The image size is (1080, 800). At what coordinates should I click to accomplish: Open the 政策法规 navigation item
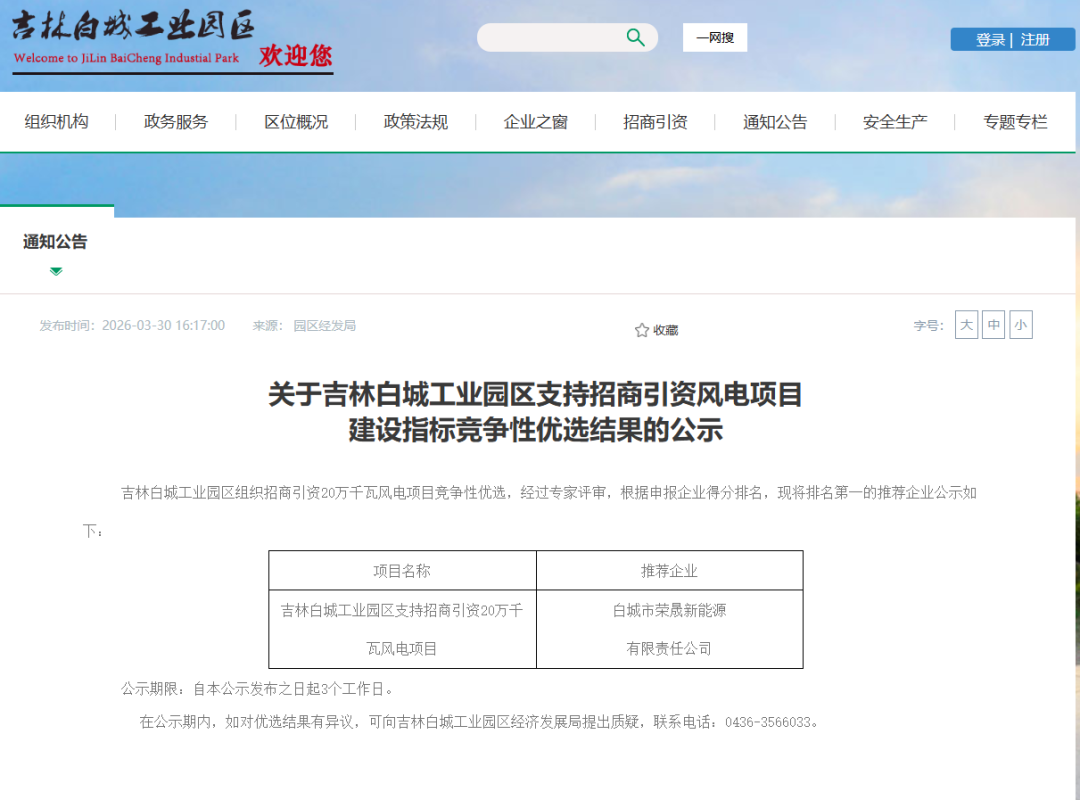(x=416, y=122)
